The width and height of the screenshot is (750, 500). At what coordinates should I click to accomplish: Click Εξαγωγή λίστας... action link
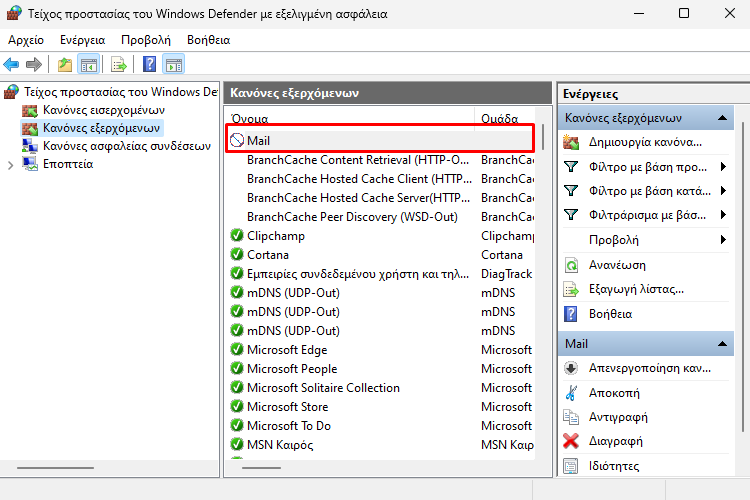coord(636,289)
